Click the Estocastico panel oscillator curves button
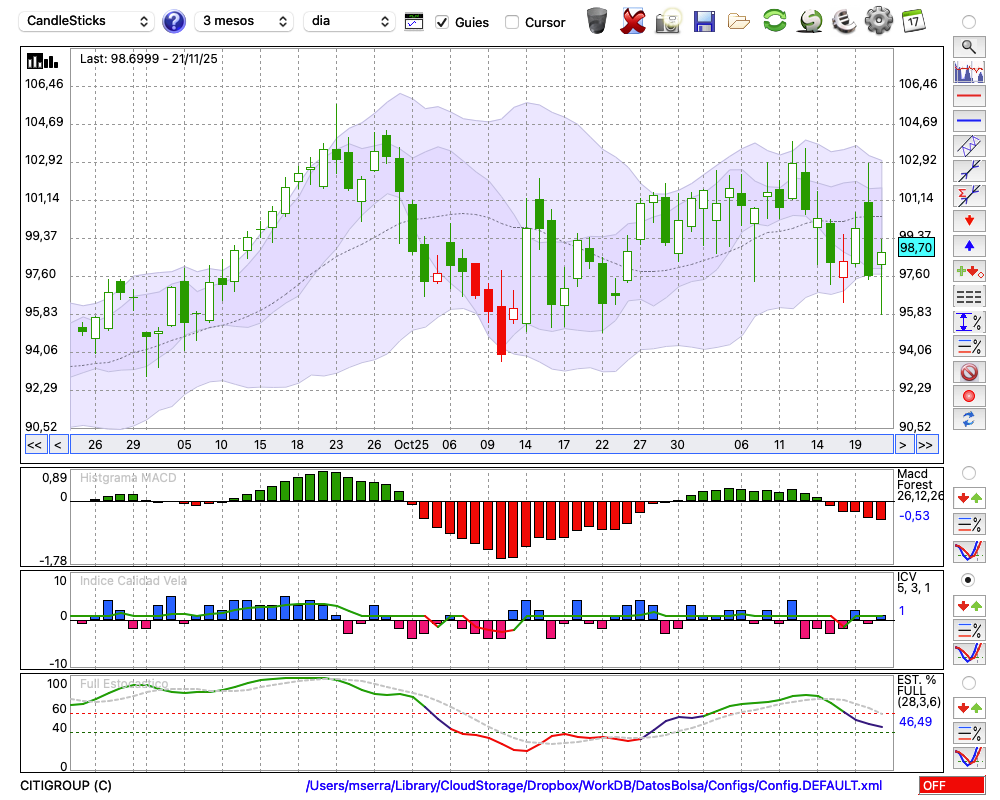Image resolution: width=1000 pixels, height=800 pixels. (x=969, y=757)
